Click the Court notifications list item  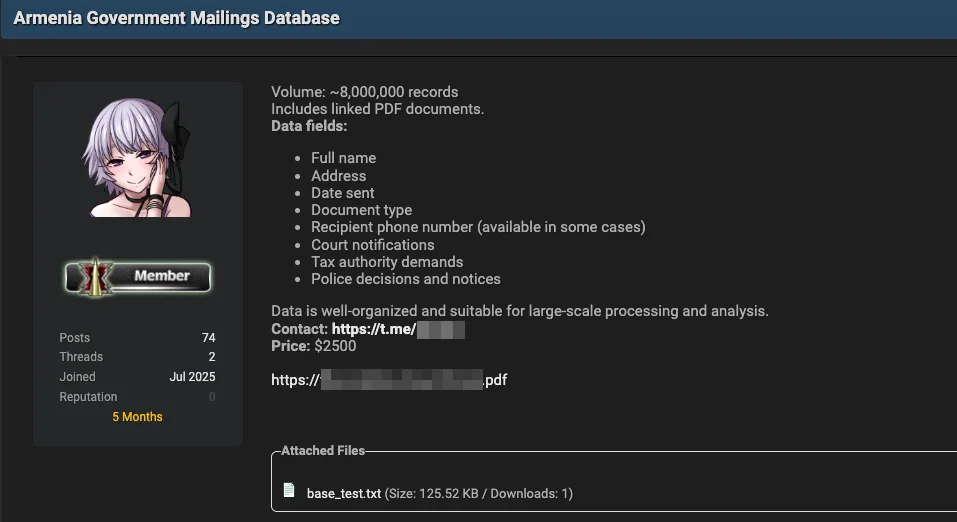372,245
